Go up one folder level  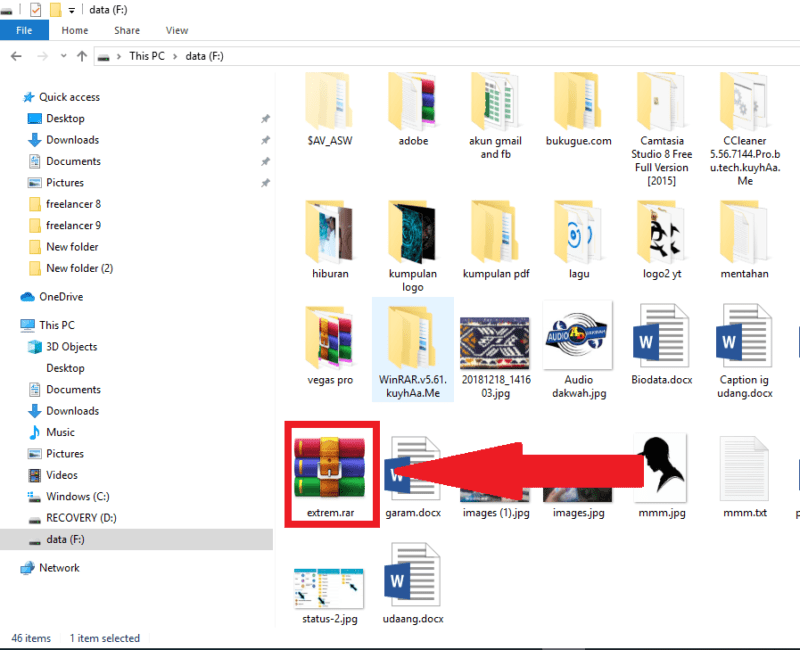tap(82, 56)
